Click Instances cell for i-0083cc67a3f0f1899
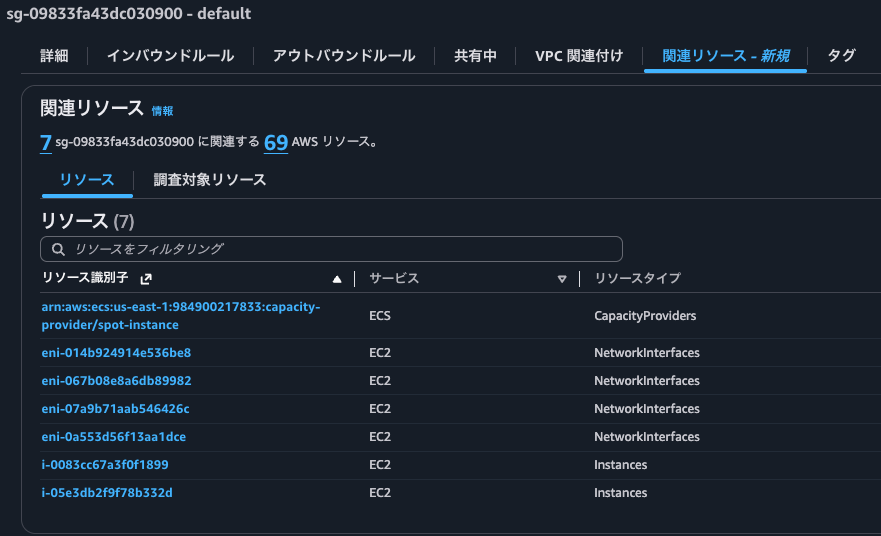Viewport: 881px width, 536px height. (620, 465)
